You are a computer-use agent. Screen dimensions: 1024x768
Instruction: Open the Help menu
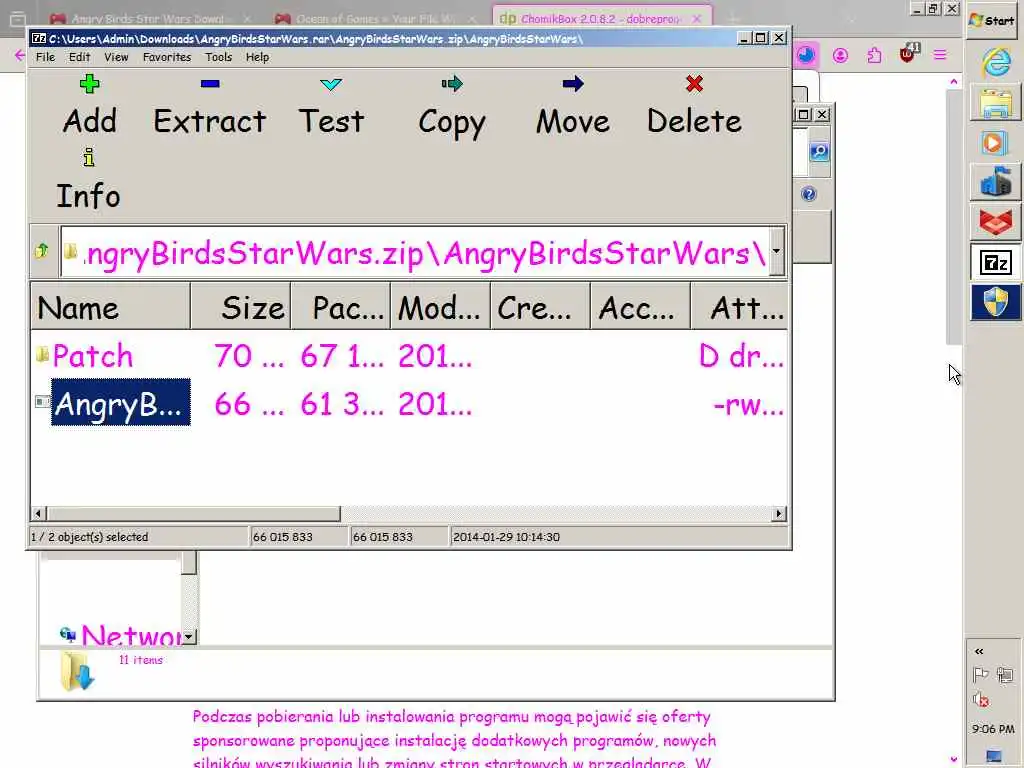click(257, 57)
